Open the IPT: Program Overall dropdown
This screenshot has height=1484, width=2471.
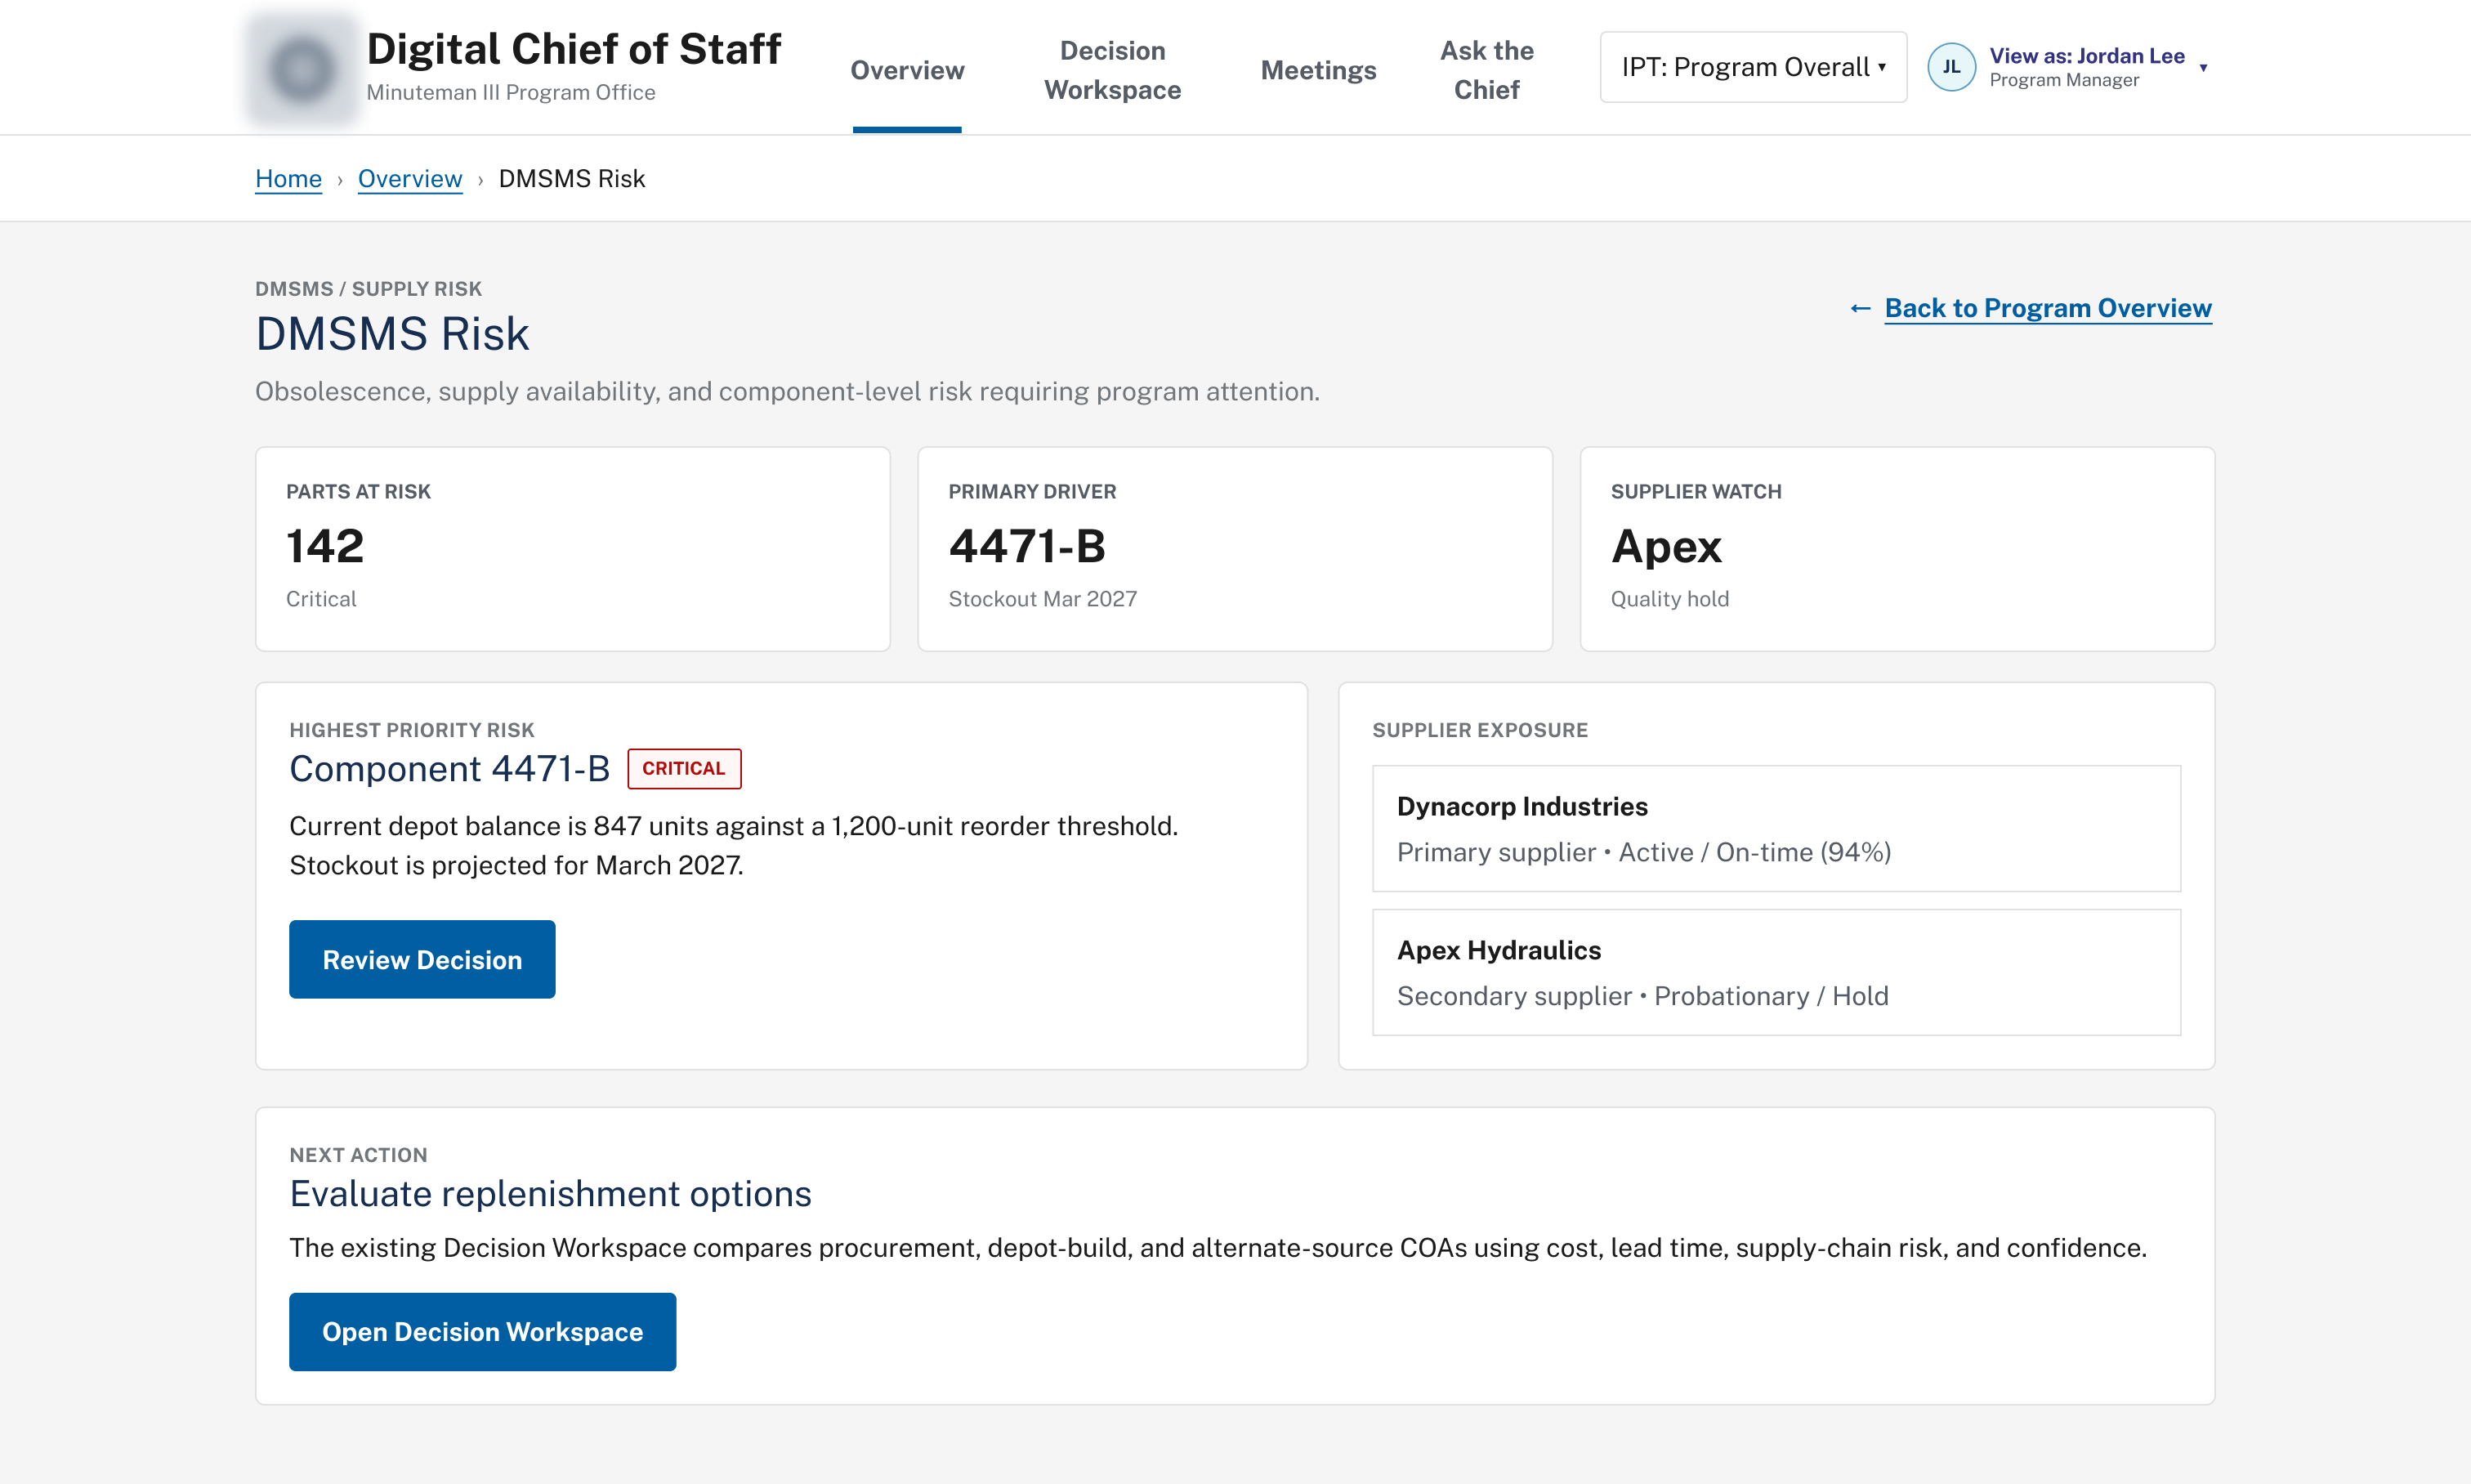tap(1753, 67)
